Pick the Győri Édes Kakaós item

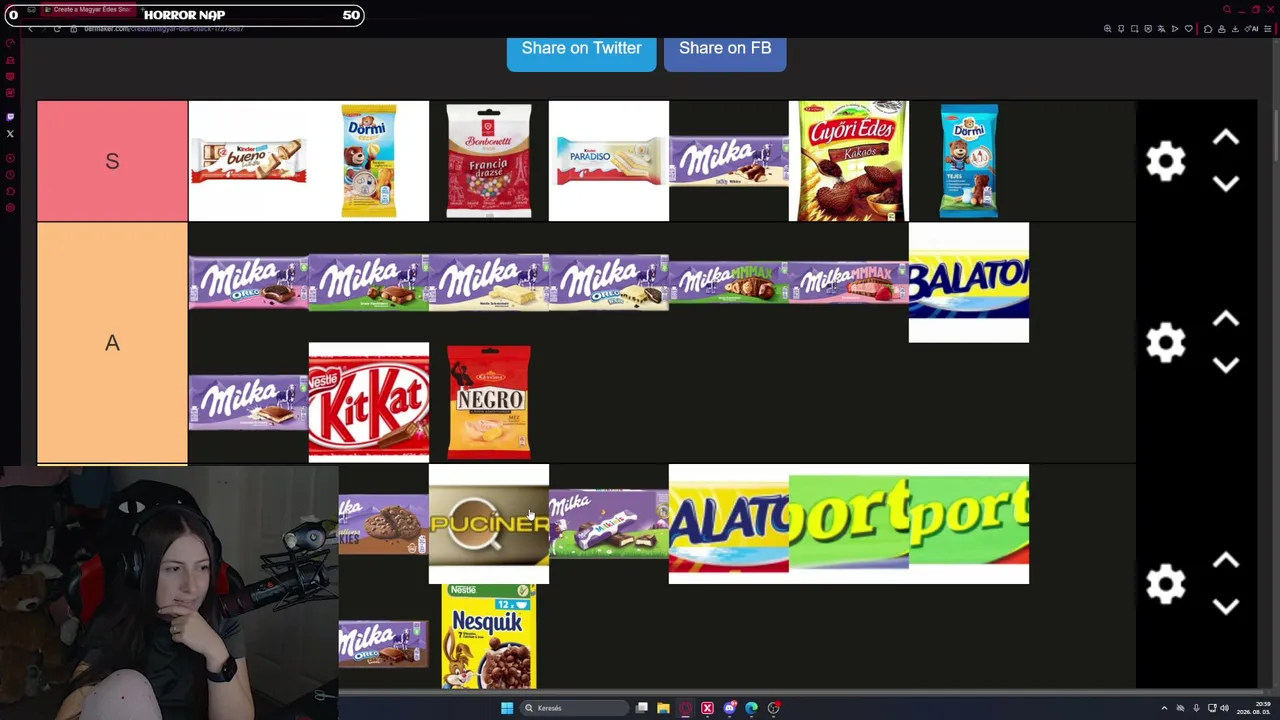849,161
